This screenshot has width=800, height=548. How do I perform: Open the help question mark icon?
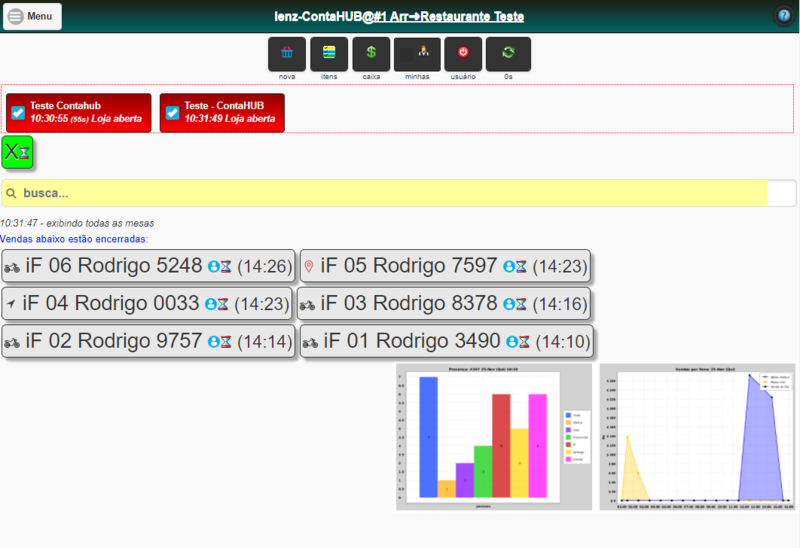[784, 16]
